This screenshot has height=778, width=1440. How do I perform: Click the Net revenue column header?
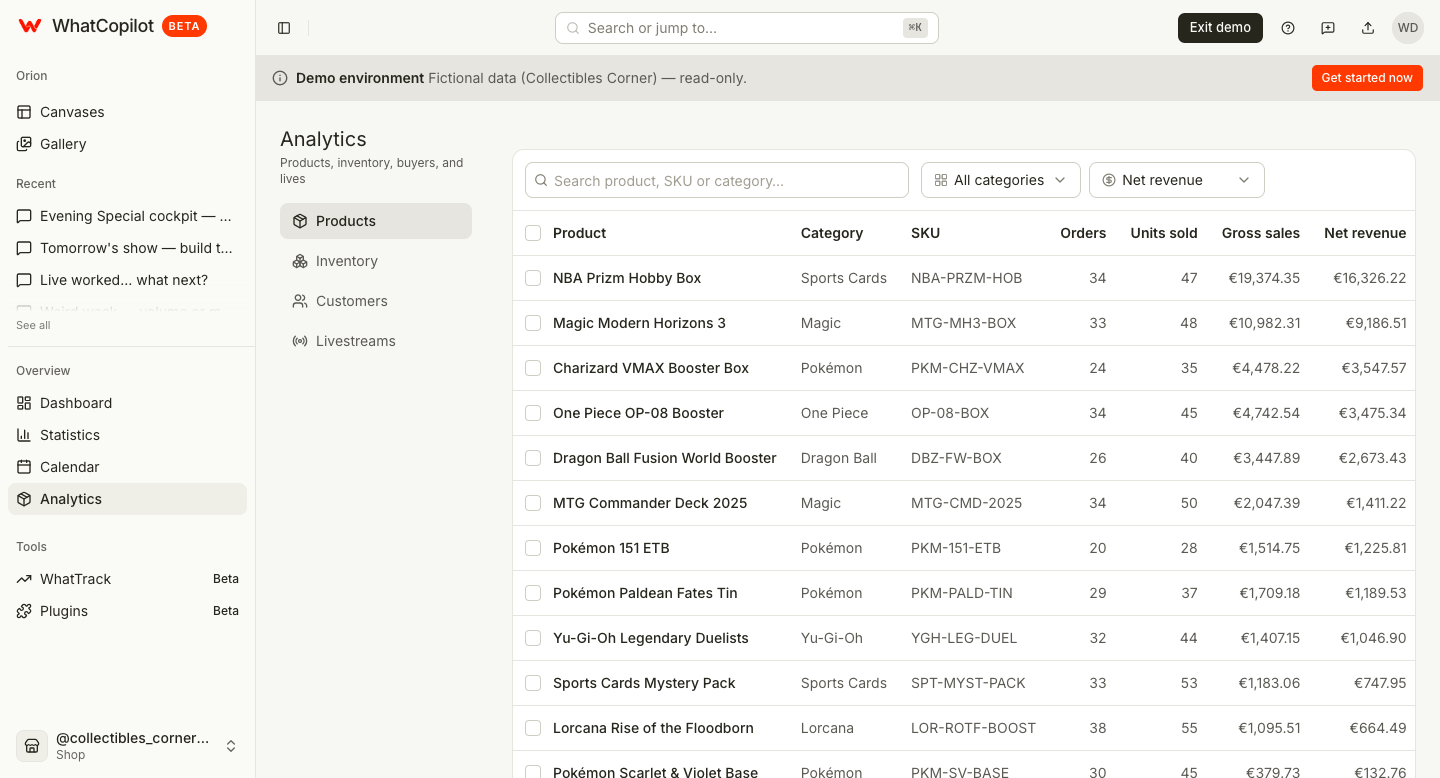click(x=1365, y=233)
